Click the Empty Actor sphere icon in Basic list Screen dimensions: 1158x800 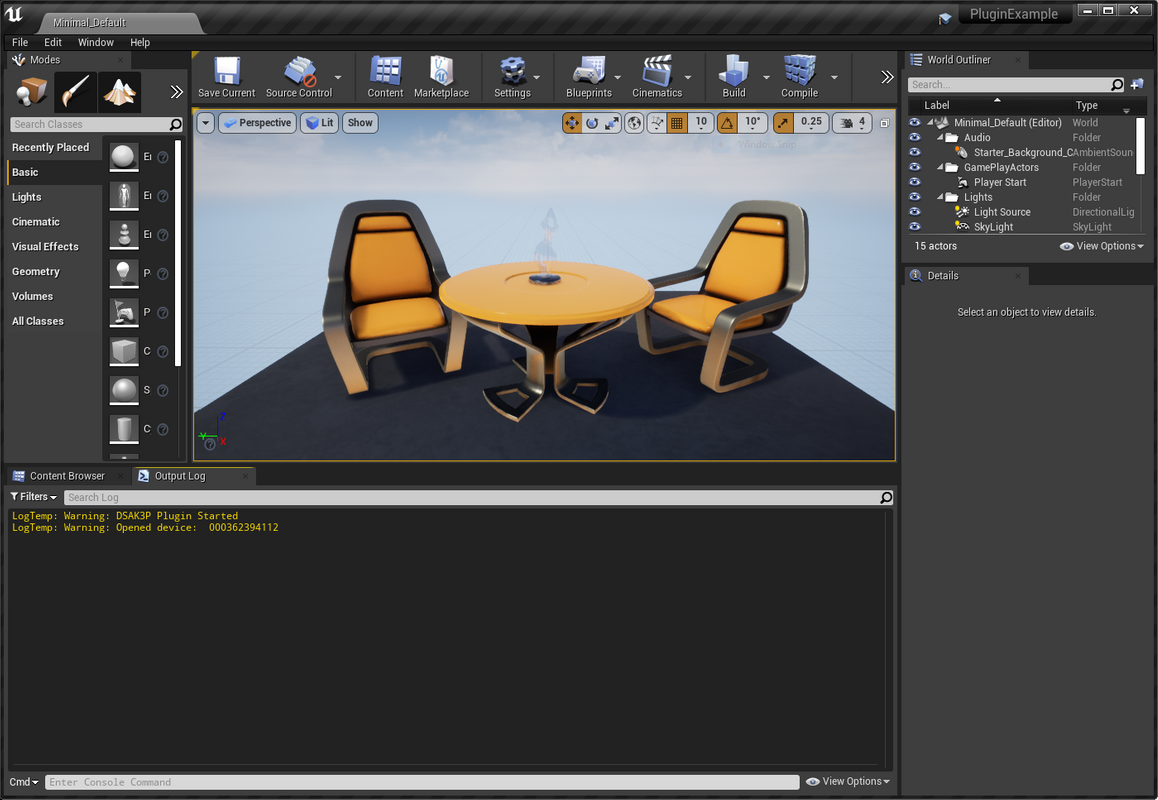tap(123, 157)
